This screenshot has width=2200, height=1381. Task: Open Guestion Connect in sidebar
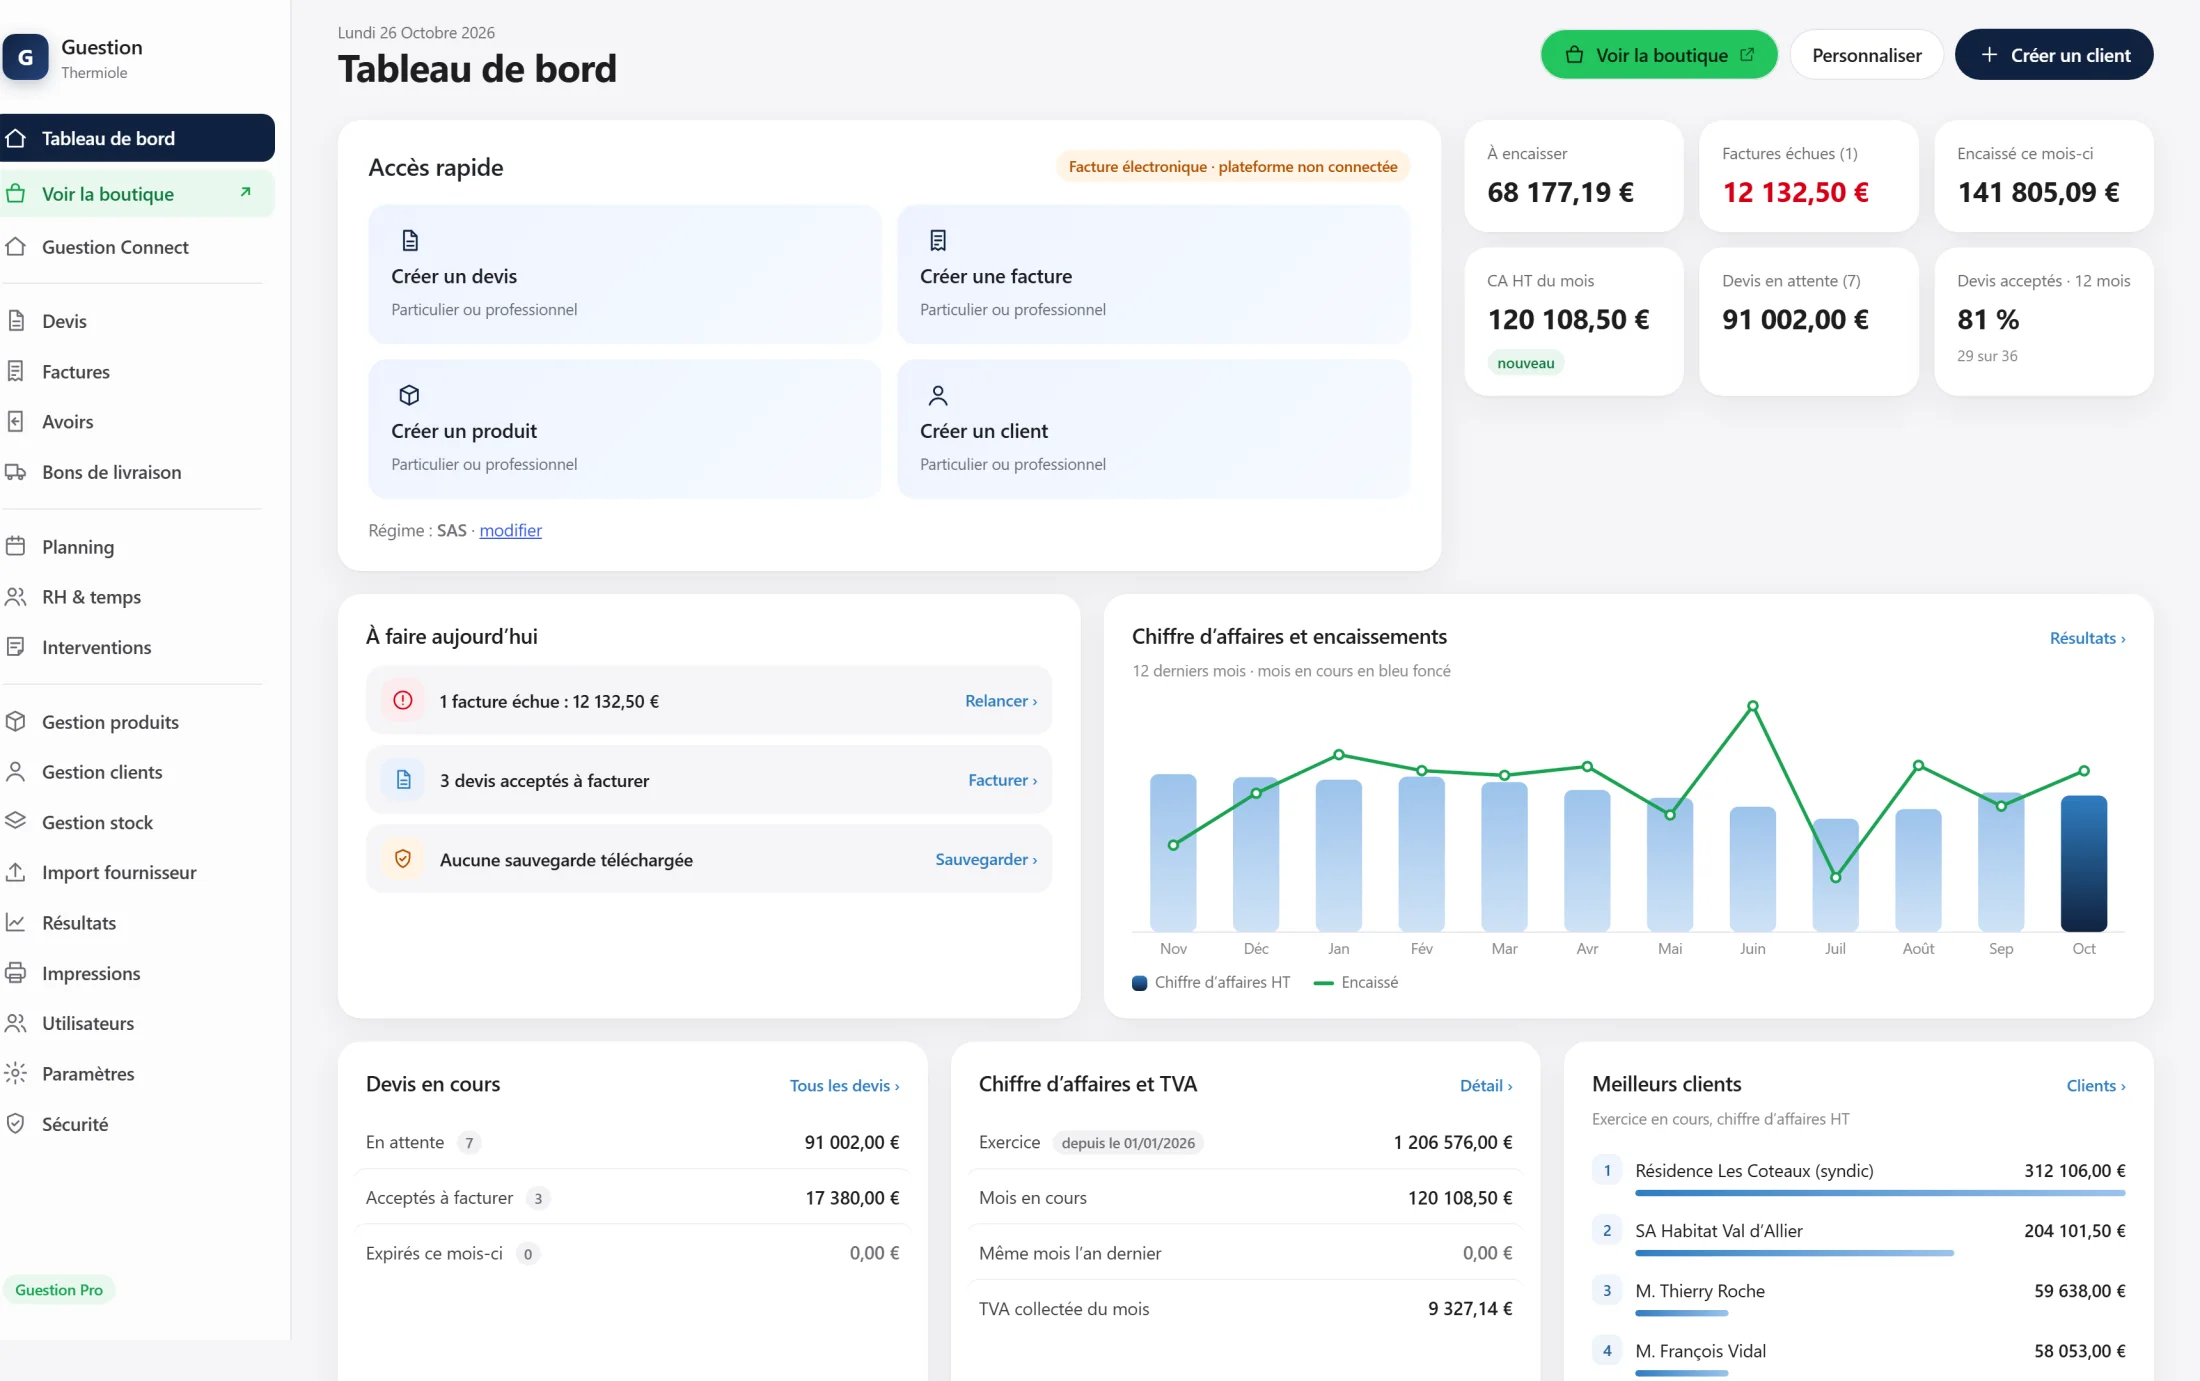(x=138, y=247)
